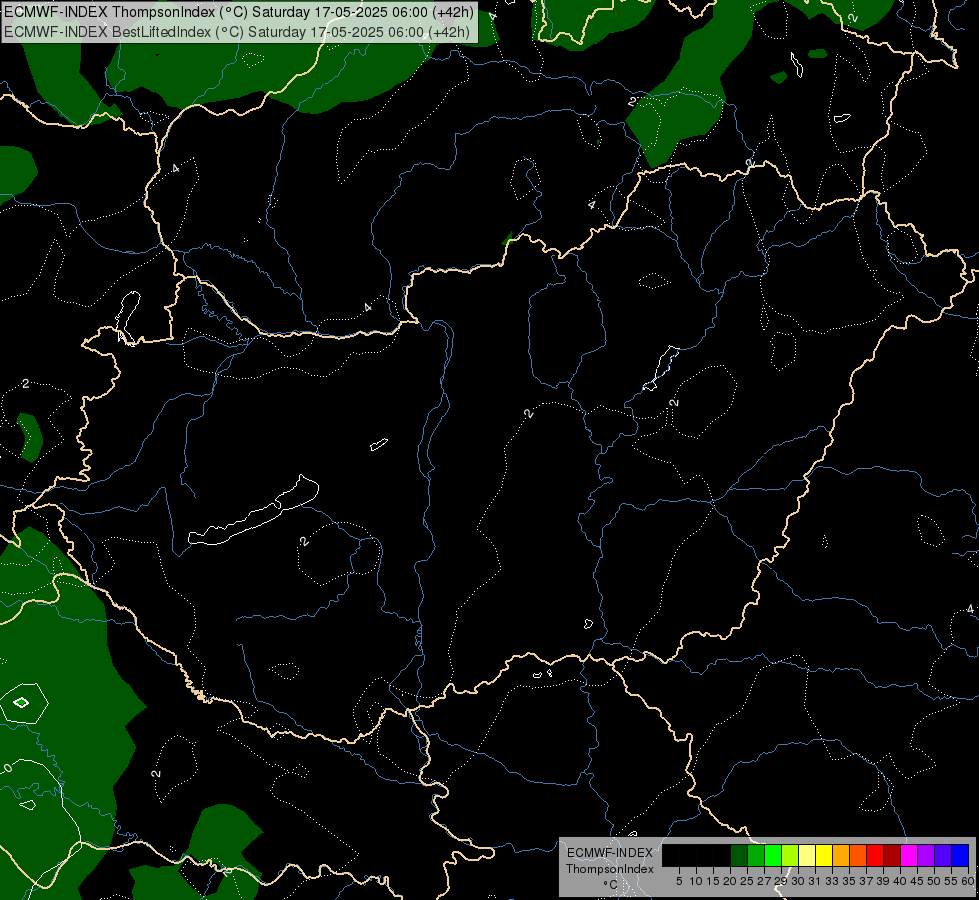Click the legend scale value 35
Image resolution: width=979 pixels, height=900 pixels.
click(x=850, y=881)
